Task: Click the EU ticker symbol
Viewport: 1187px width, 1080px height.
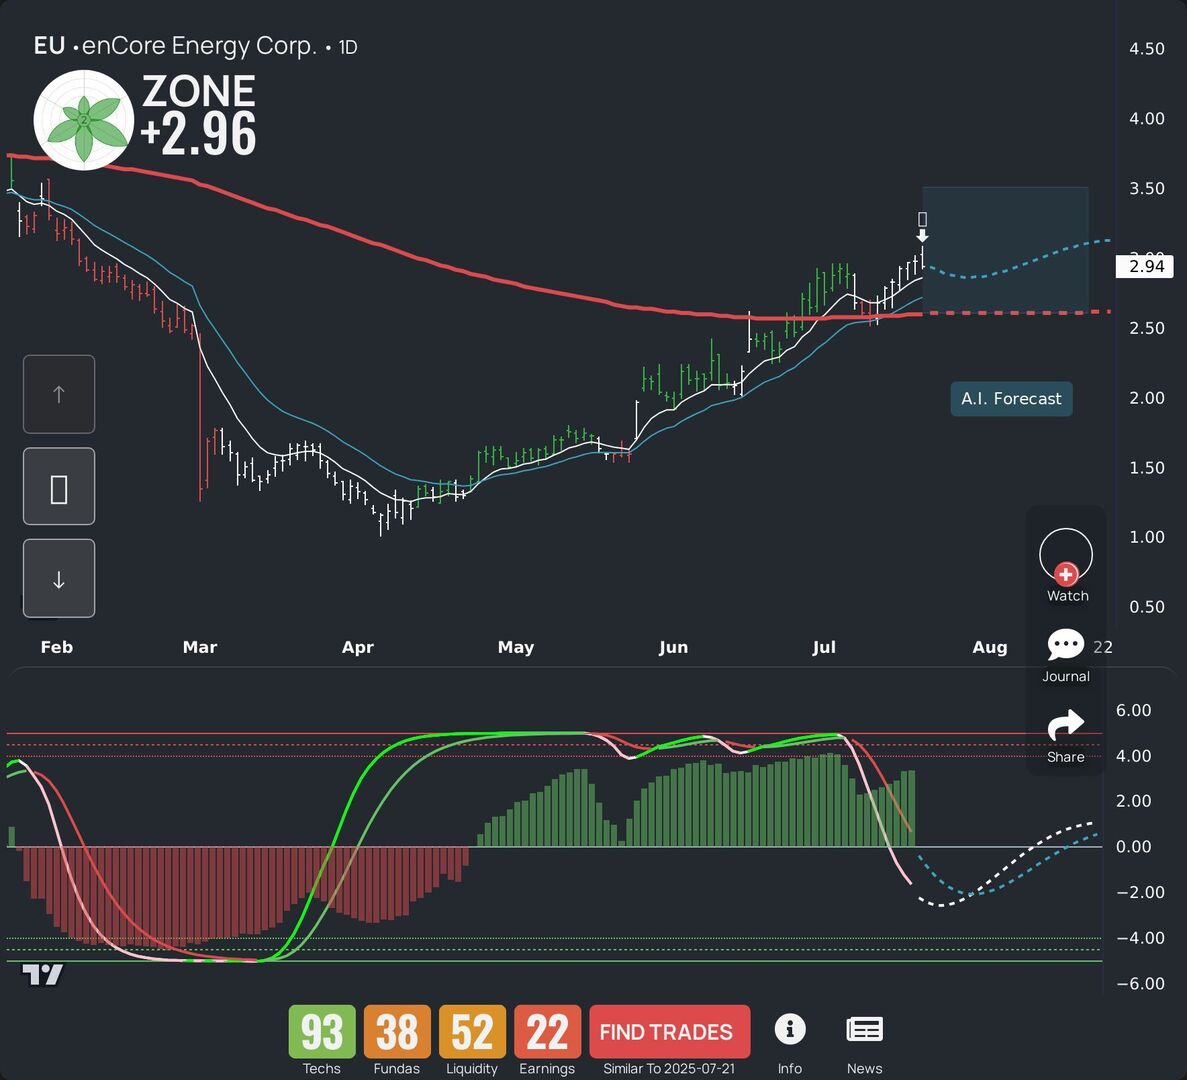Action: (49, 46)
